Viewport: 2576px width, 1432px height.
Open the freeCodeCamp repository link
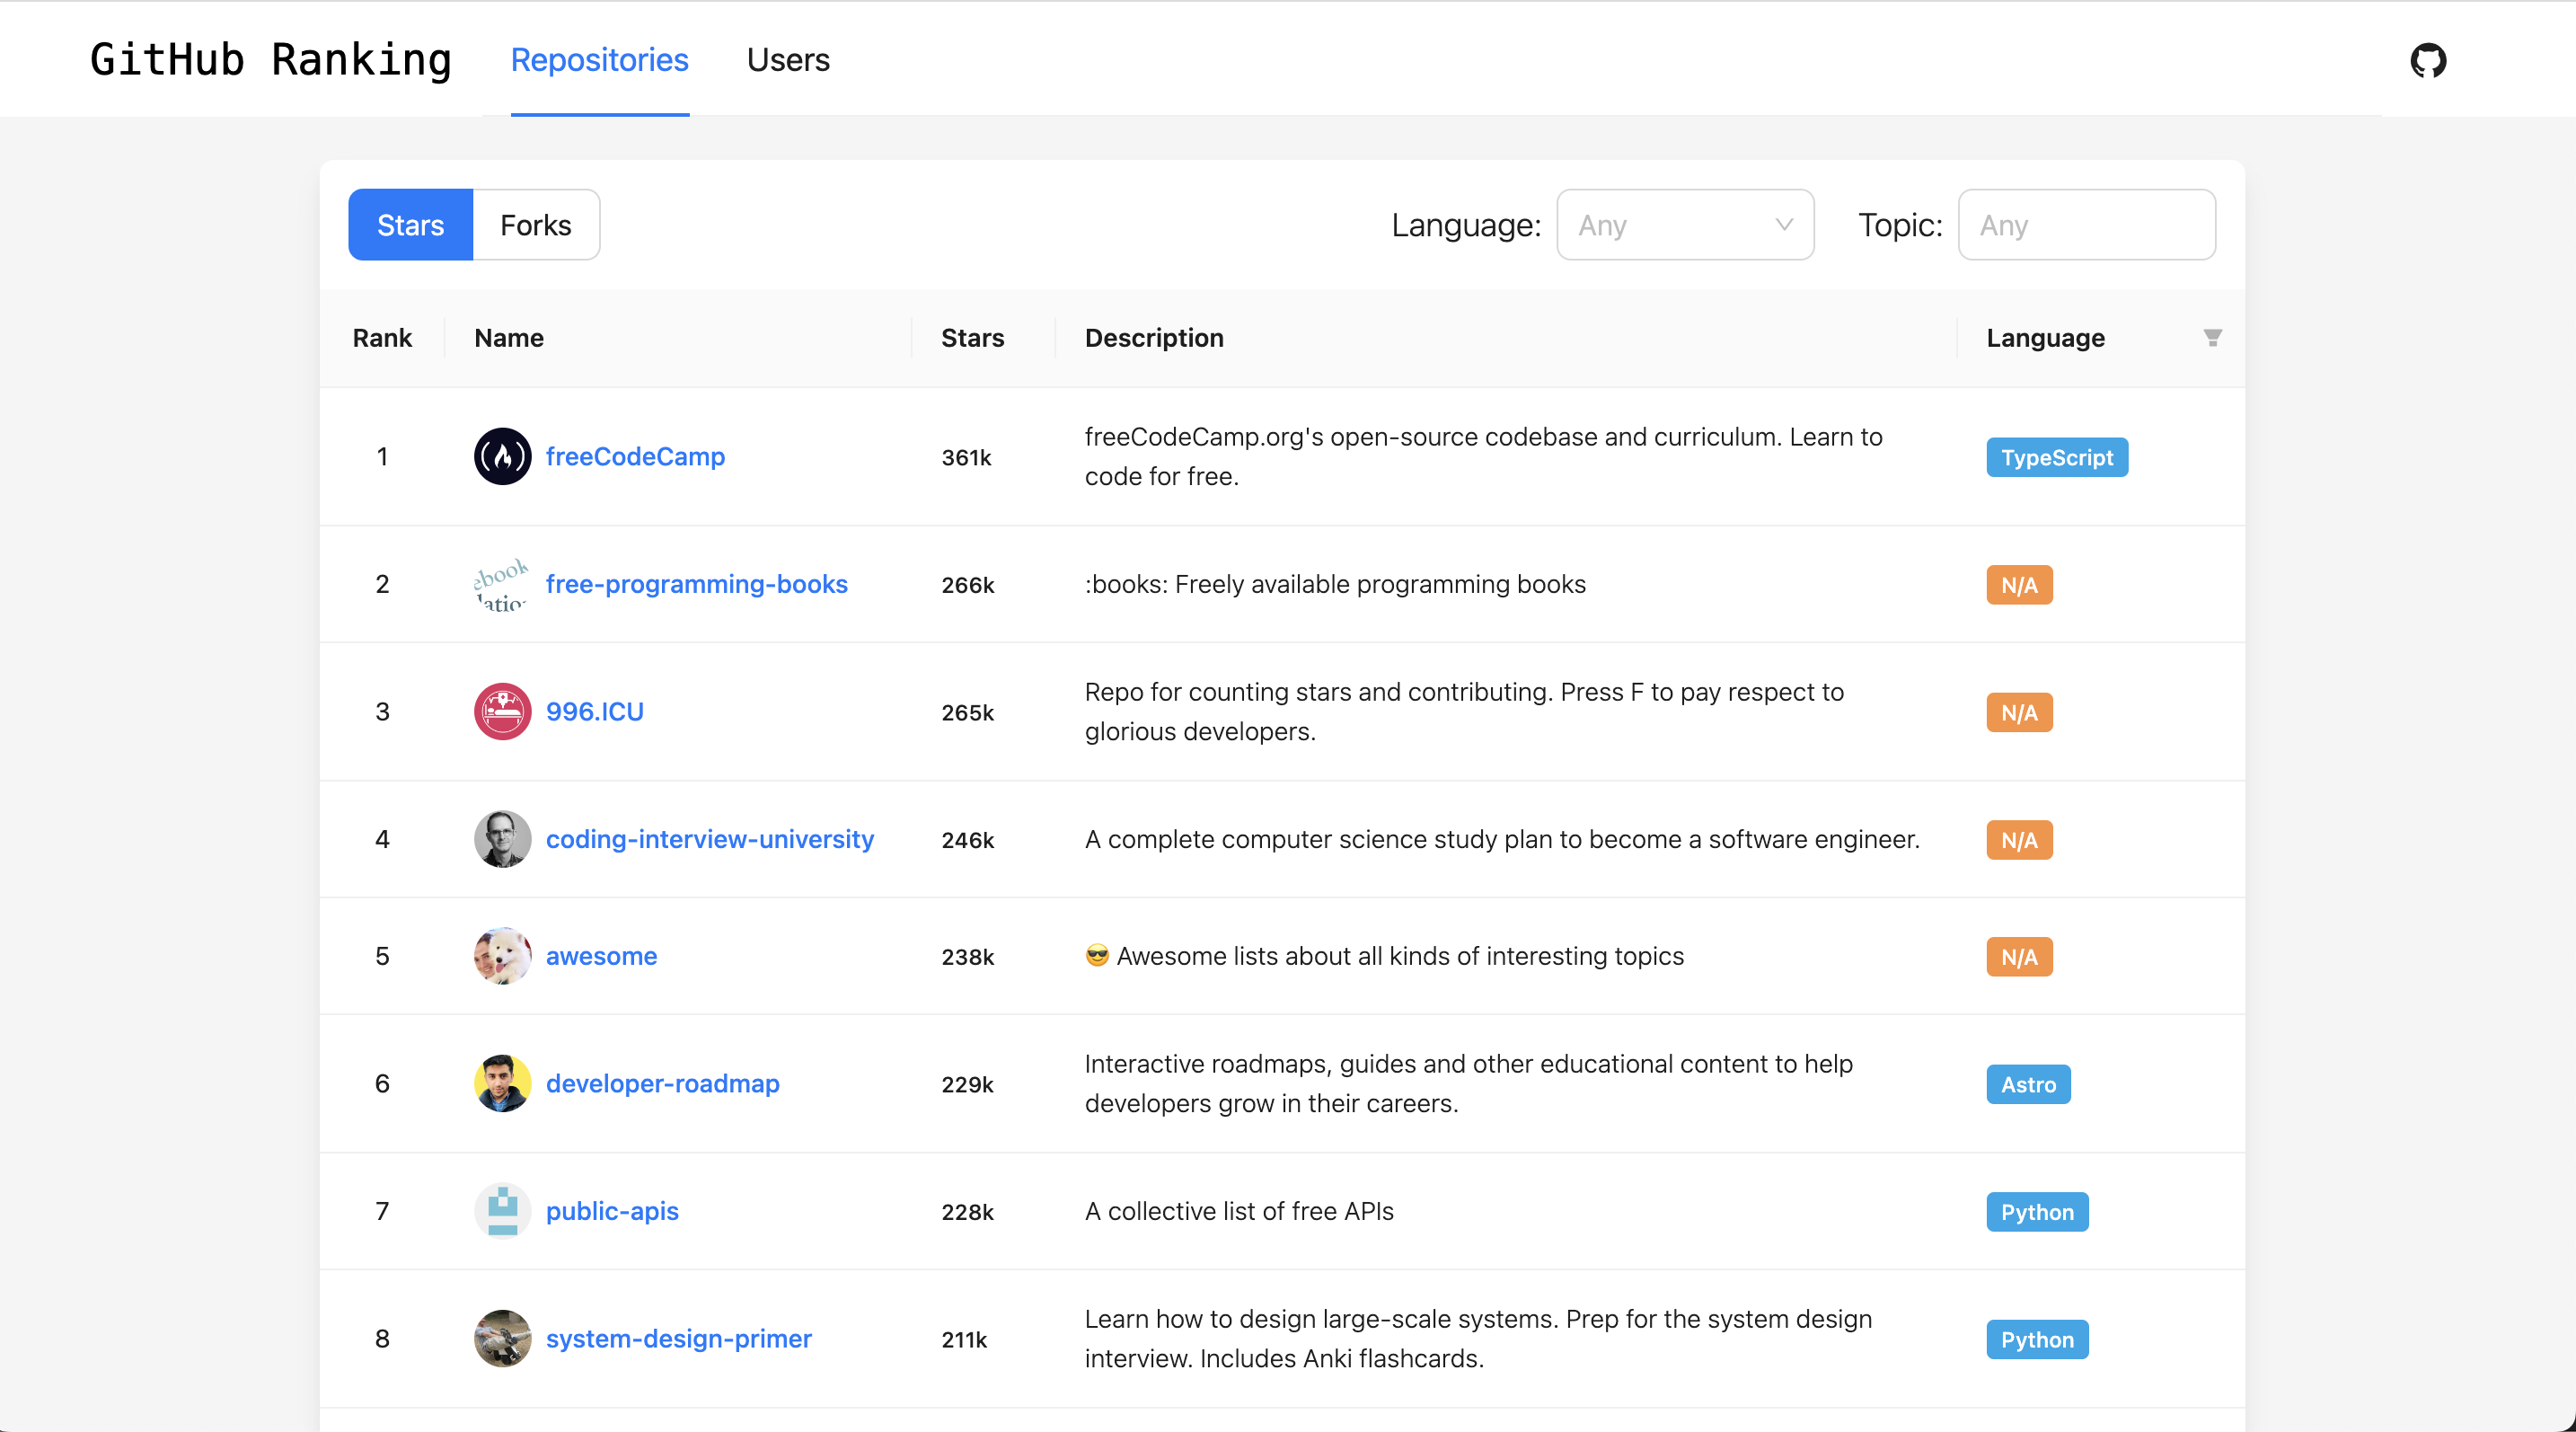point(635,457)
